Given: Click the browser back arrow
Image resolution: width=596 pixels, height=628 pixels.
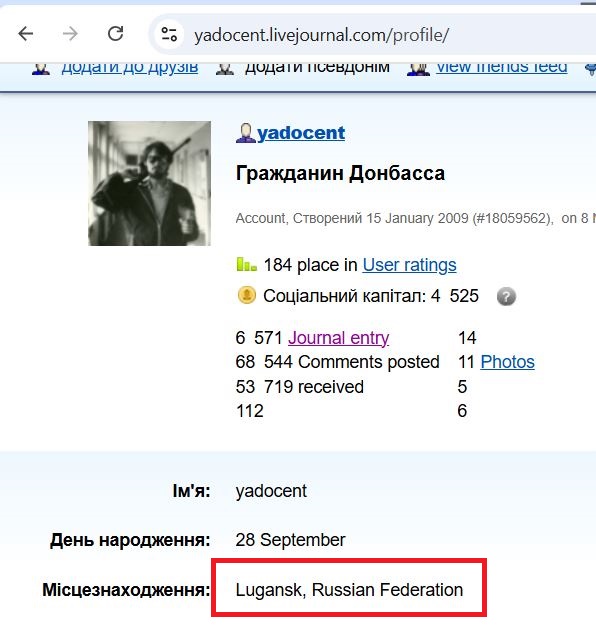Looking at the screenshot, I should [x=26, y=34].
